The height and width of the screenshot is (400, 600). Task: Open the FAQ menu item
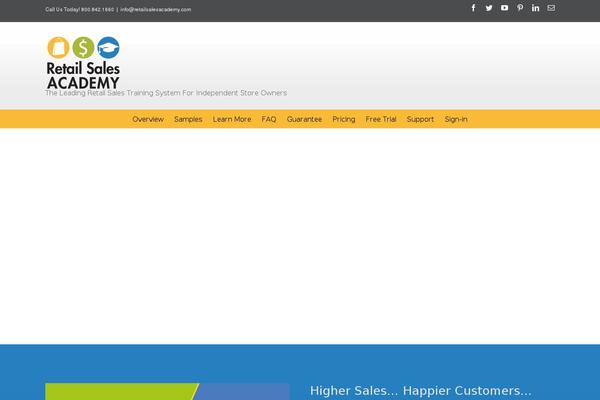(269, 119)
